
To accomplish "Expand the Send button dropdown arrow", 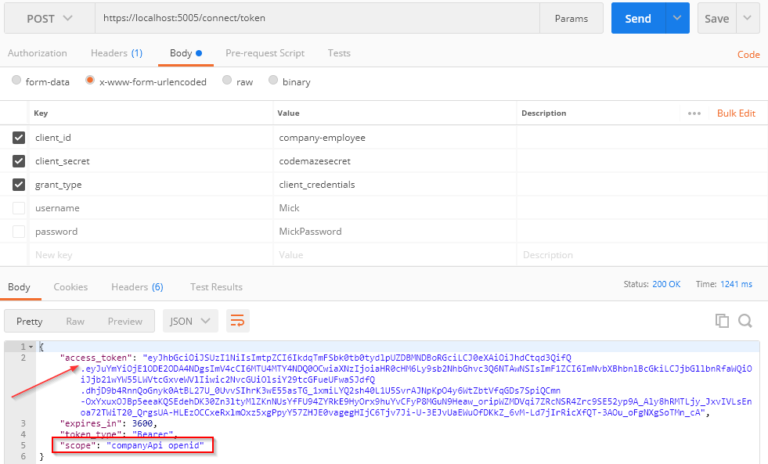I will pos(679,19).
